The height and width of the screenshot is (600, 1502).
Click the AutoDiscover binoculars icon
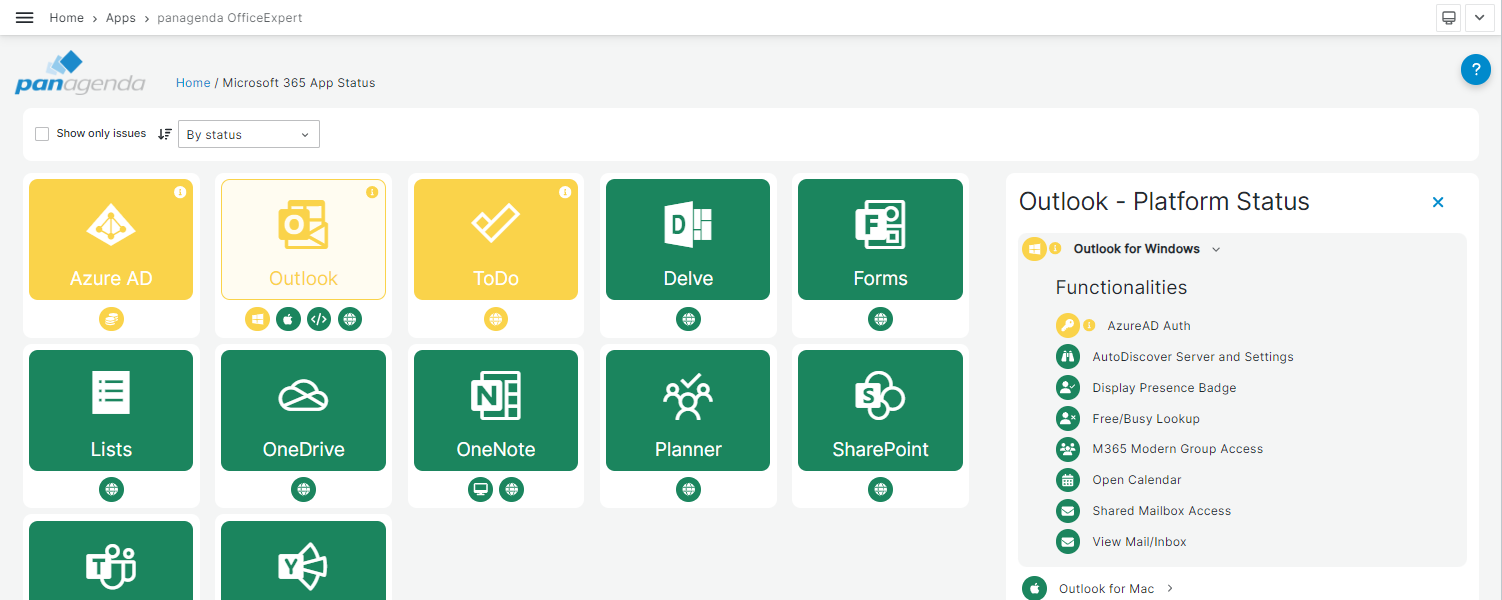tap(1068, 357)
